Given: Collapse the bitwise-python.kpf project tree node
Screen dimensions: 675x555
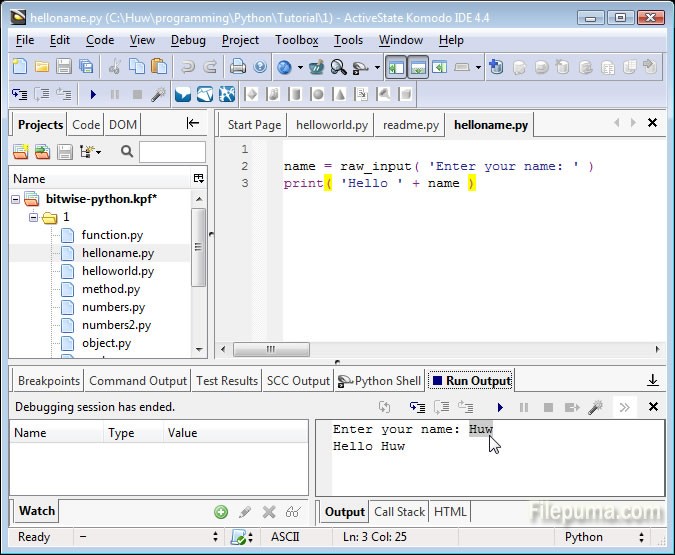Looking at the screenshot, I should (17, 199).
